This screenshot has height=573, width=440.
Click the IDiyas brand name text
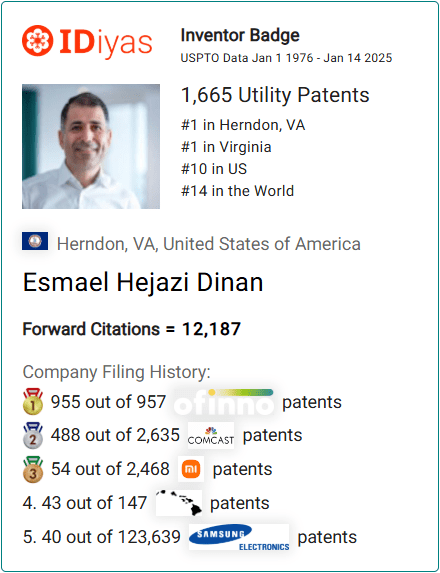click(105, 42)
